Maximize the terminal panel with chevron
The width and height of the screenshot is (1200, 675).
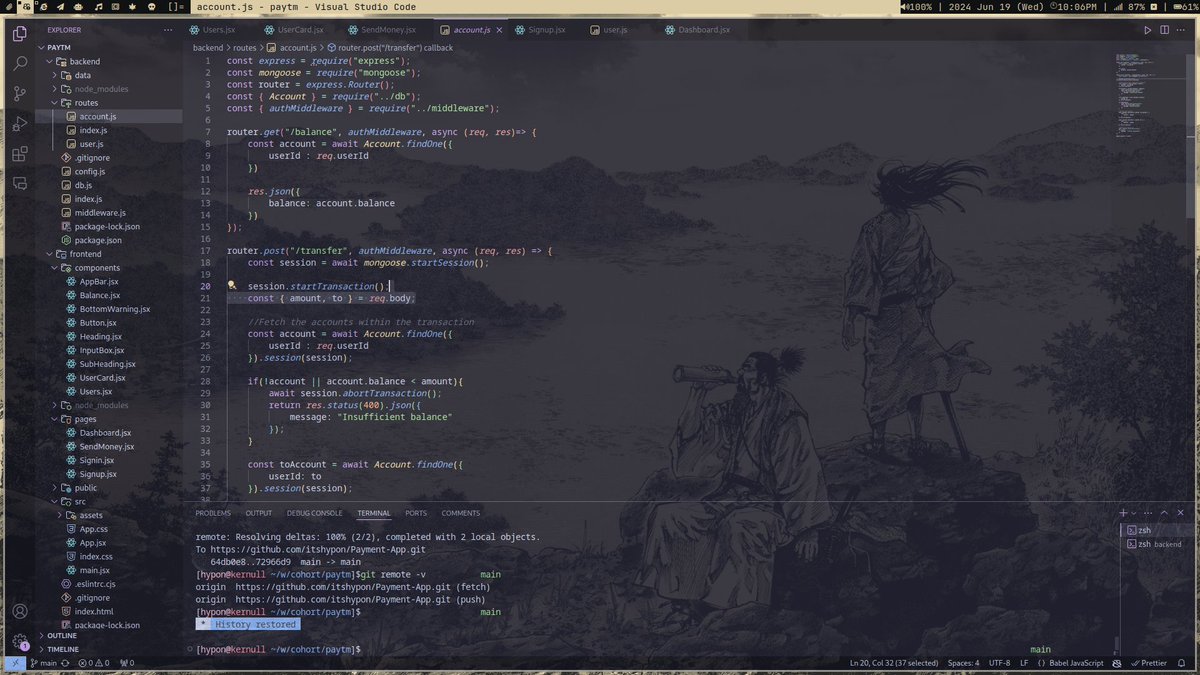click(x=1165, y=513)
